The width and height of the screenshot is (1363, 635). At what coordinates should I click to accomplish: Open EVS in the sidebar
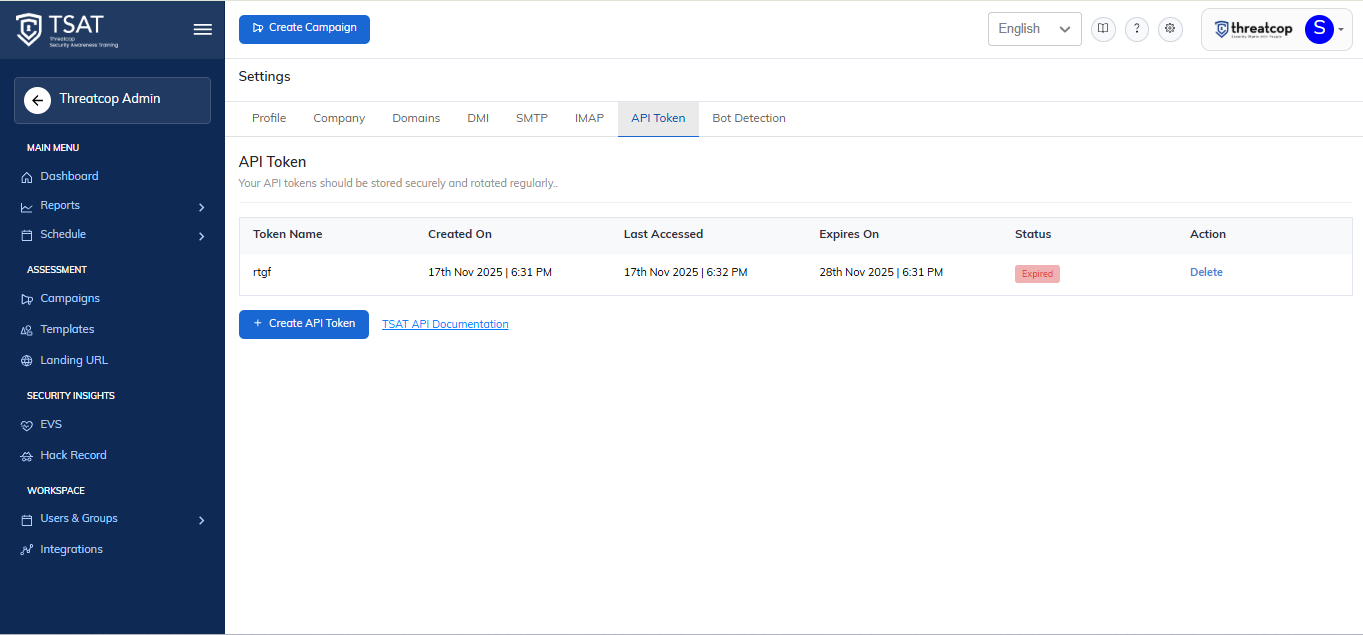click(51, 424)
